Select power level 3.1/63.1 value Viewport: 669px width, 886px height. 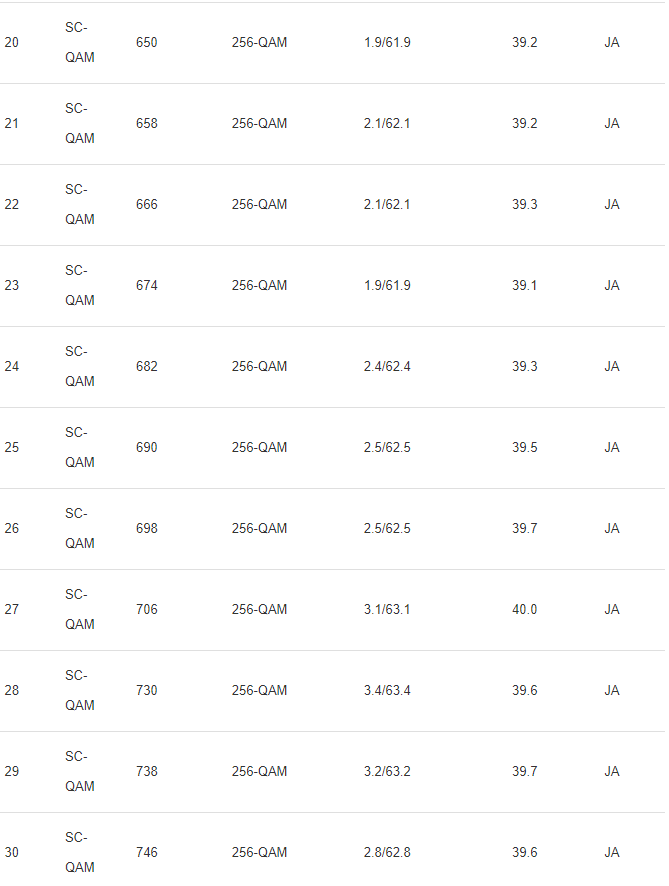[387, 609]
